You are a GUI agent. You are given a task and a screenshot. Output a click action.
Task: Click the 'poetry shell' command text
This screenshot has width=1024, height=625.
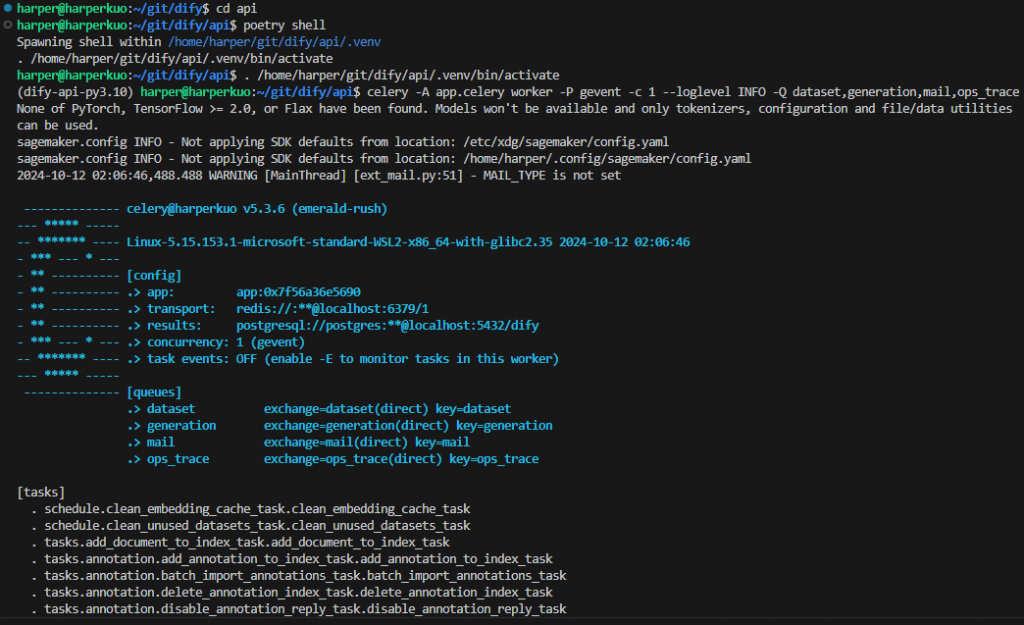[x=284, y=25]
